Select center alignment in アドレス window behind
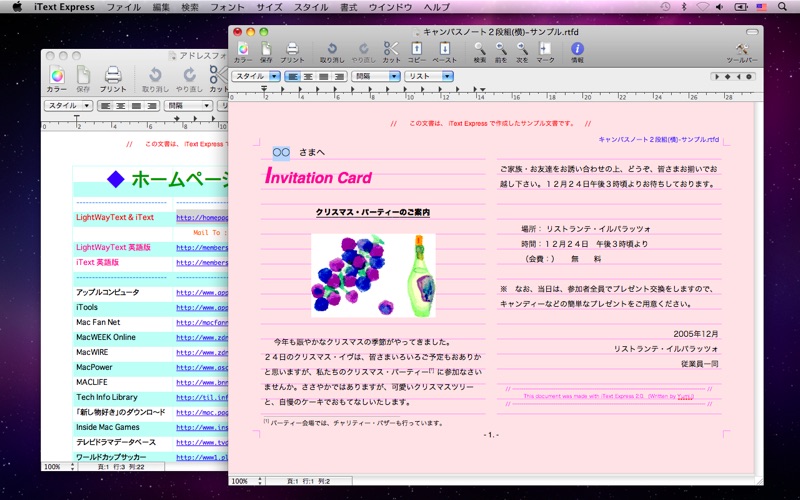 (x=120, y=106)
